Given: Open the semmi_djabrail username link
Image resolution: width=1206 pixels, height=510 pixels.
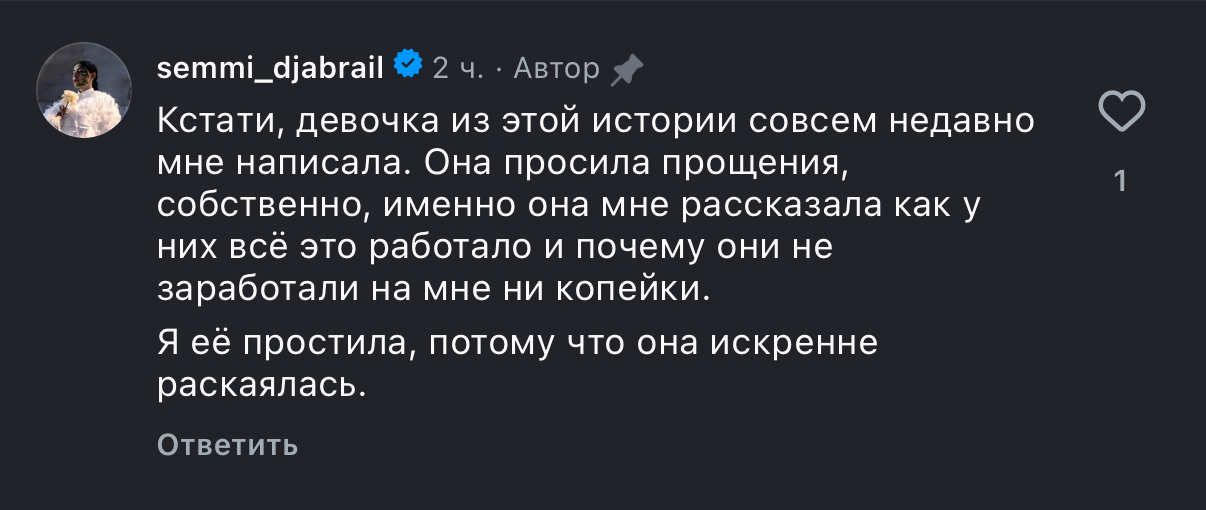Looking at the screenshot, I should [x=271, y=68].
